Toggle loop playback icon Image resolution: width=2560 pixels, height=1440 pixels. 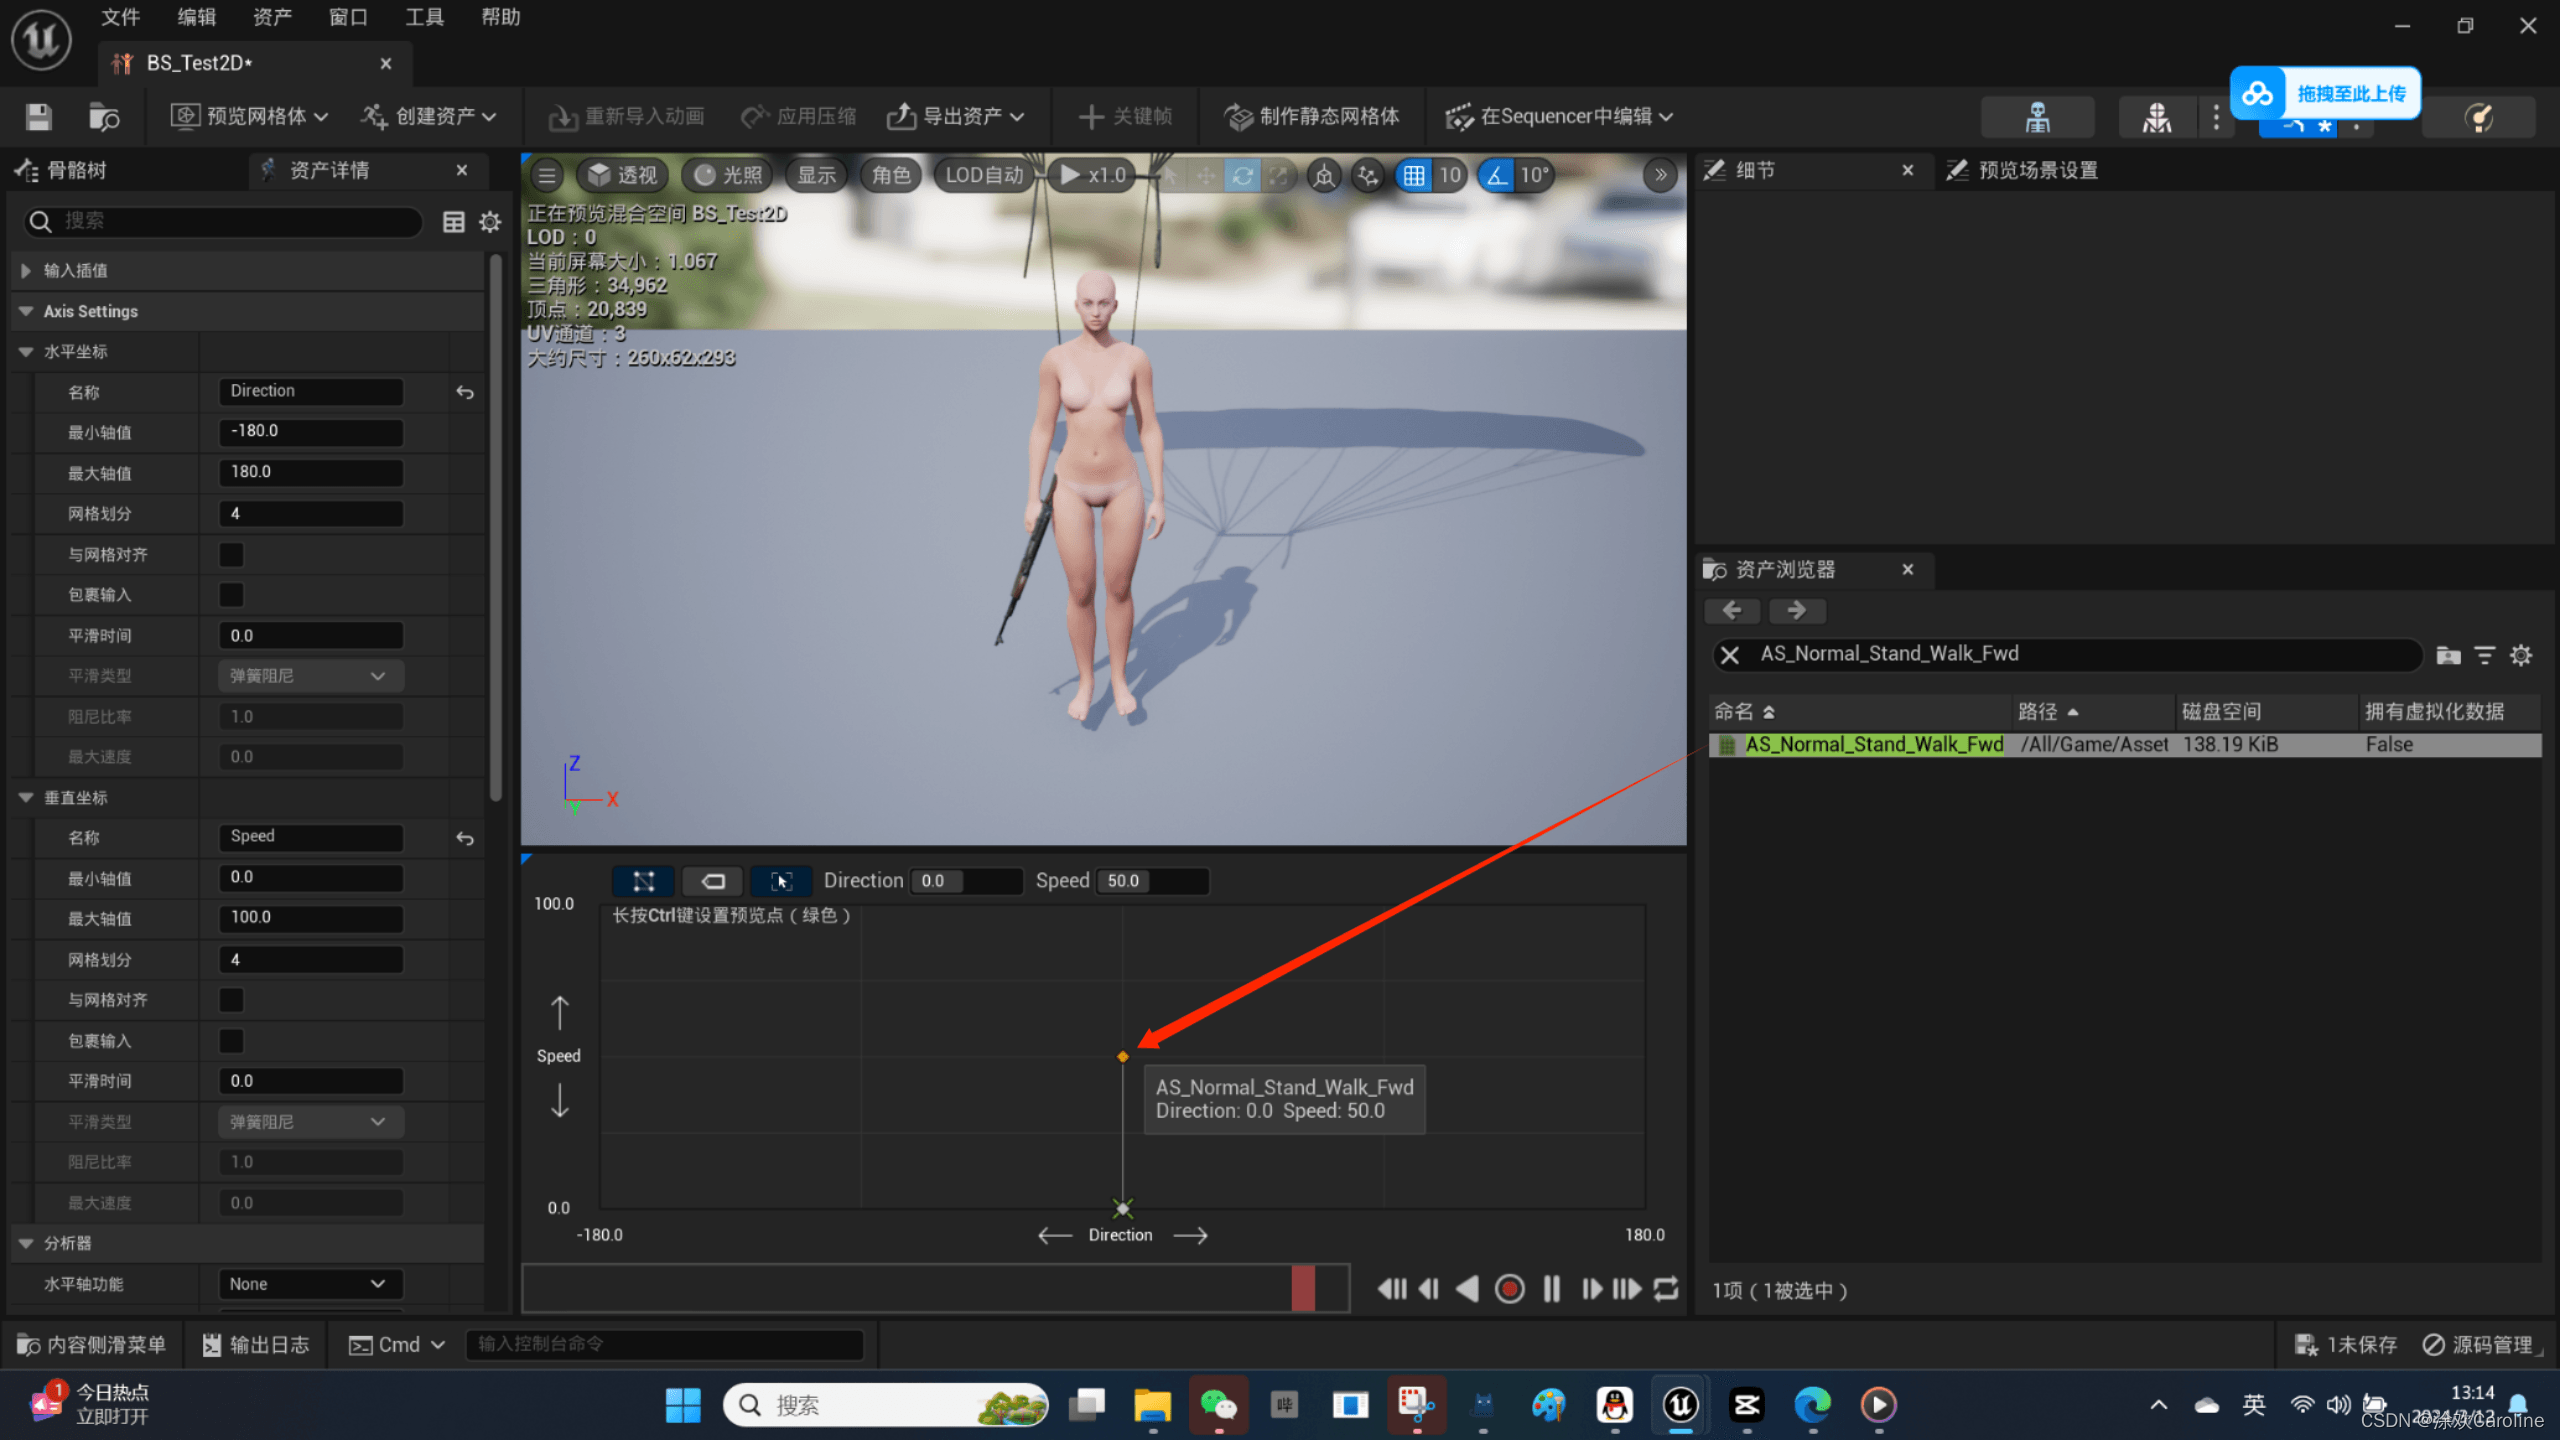tap(1666, 1289)
